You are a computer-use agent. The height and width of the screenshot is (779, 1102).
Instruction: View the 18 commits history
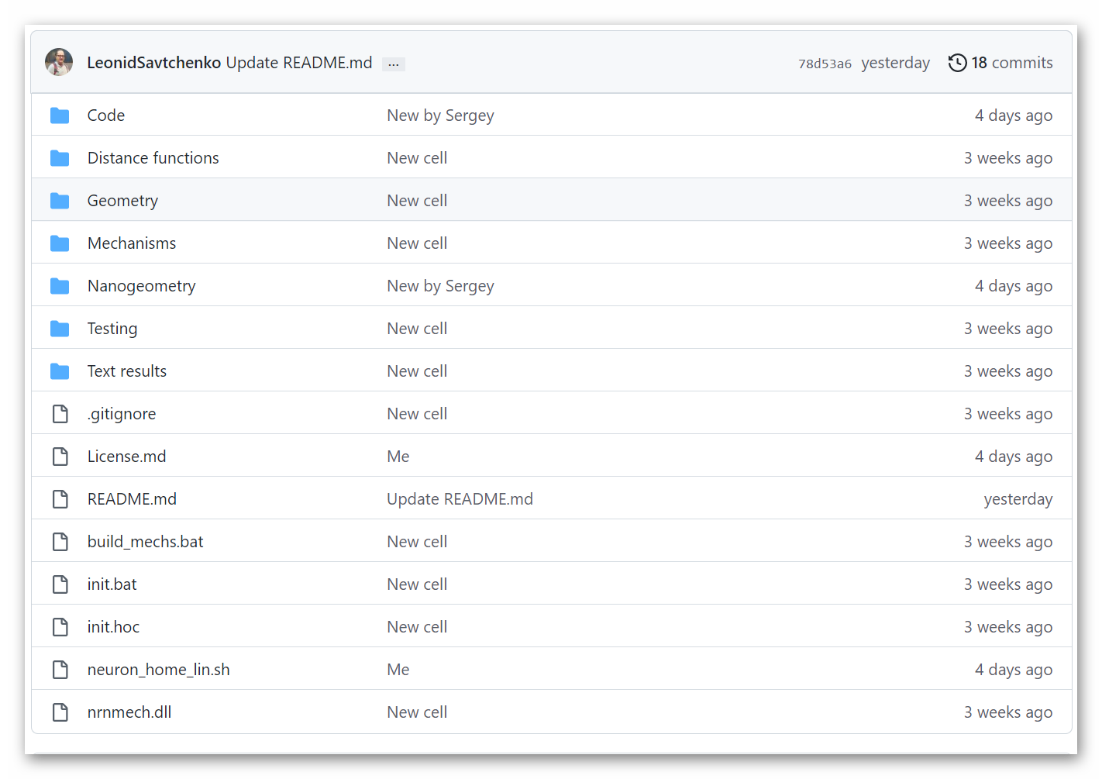(x=1011, y=63)
